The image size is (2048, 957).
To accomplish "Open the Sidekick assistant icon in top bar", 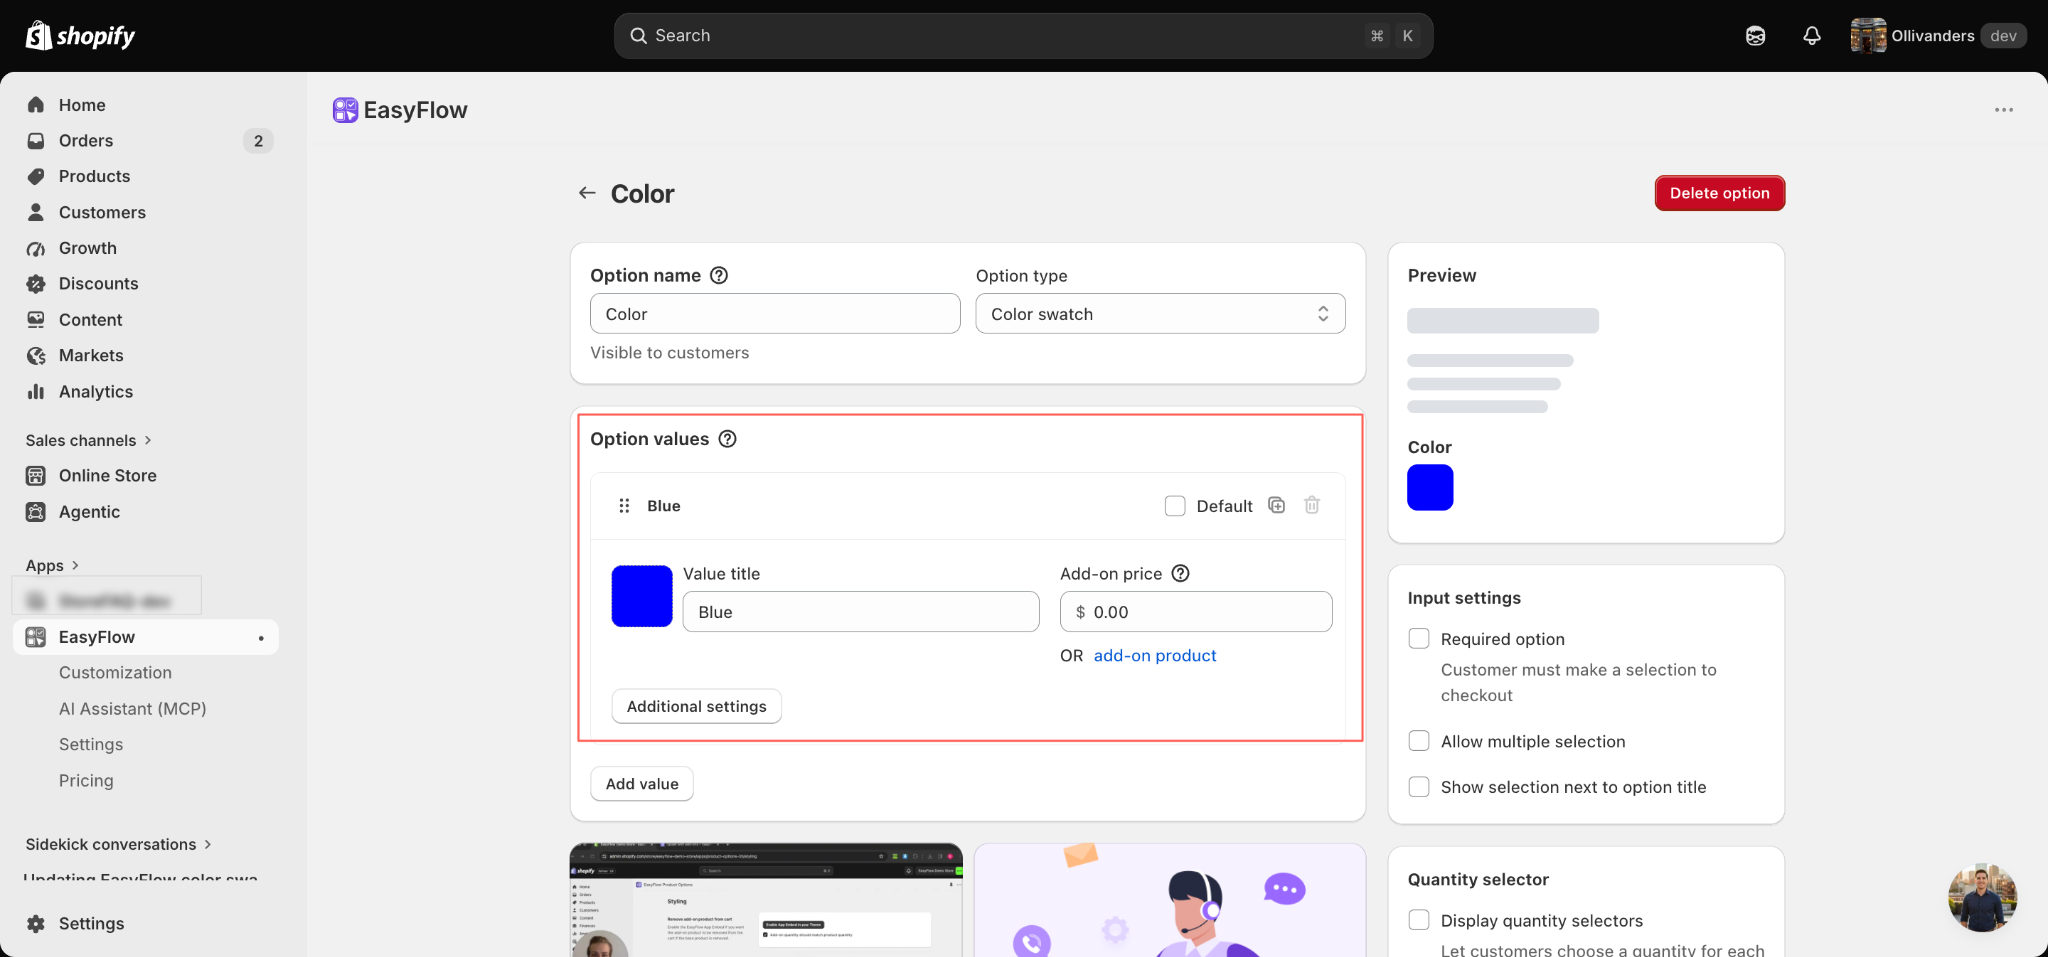I will (1755, 36).
